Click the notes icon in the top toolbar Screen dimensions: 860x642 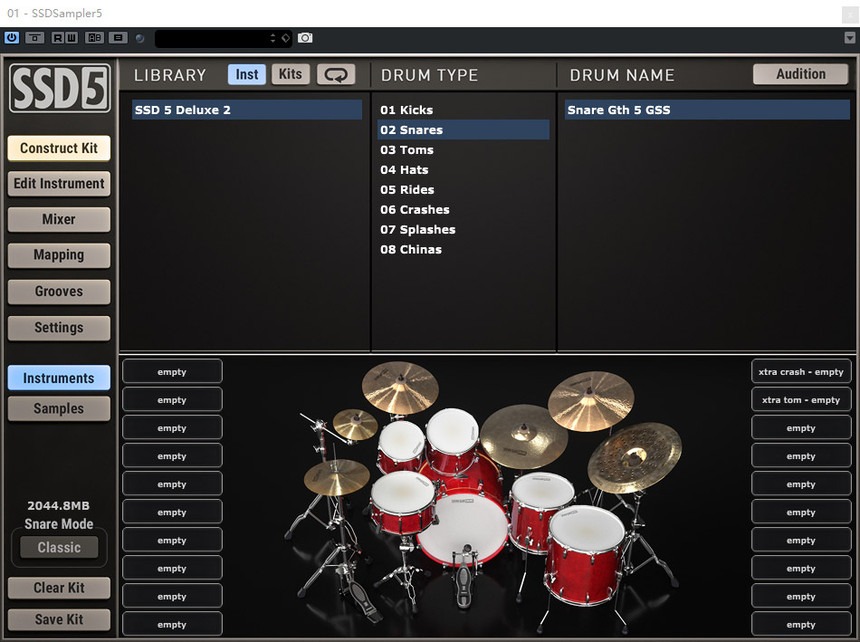117,38
